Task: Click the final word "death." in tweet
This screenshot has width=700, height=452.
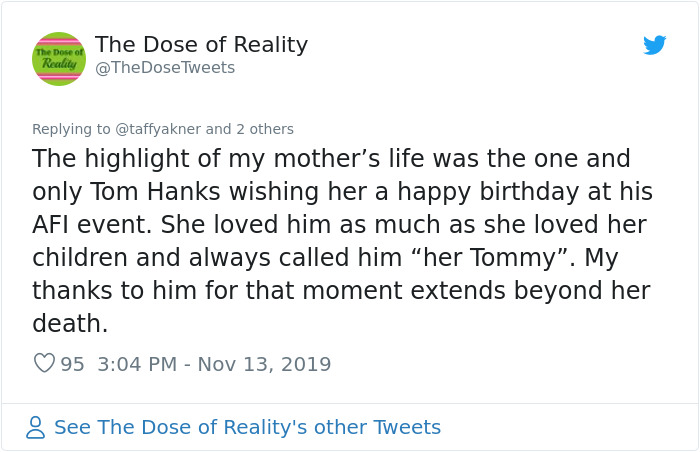Action: point(70,323)
